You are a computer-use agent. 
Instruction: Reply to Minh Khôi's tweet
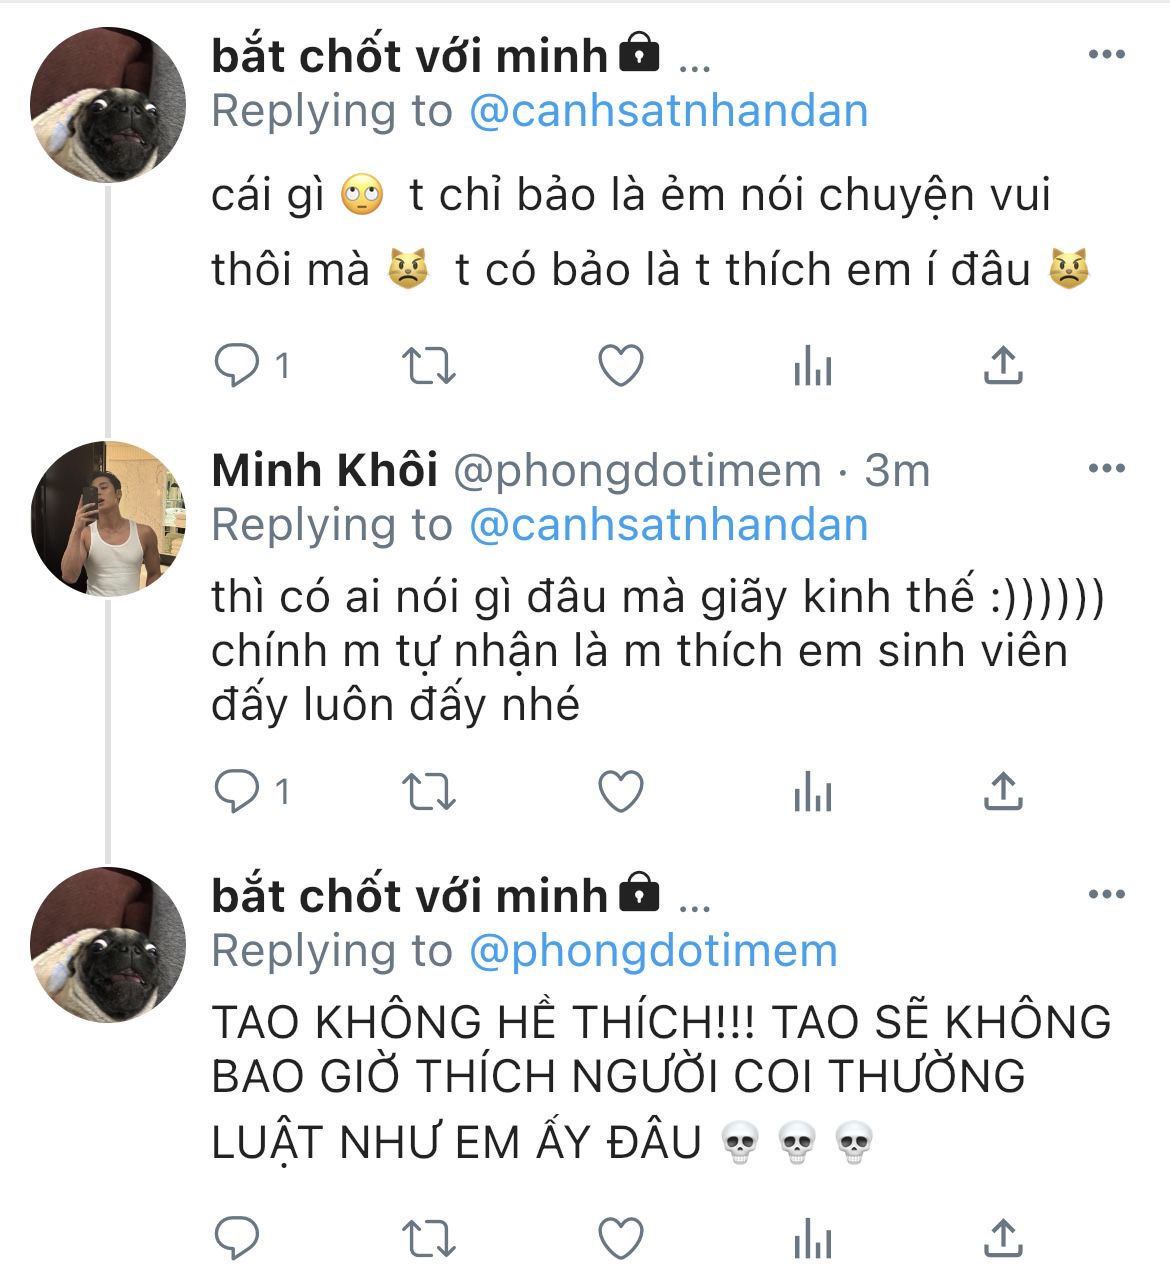point(238,793)
